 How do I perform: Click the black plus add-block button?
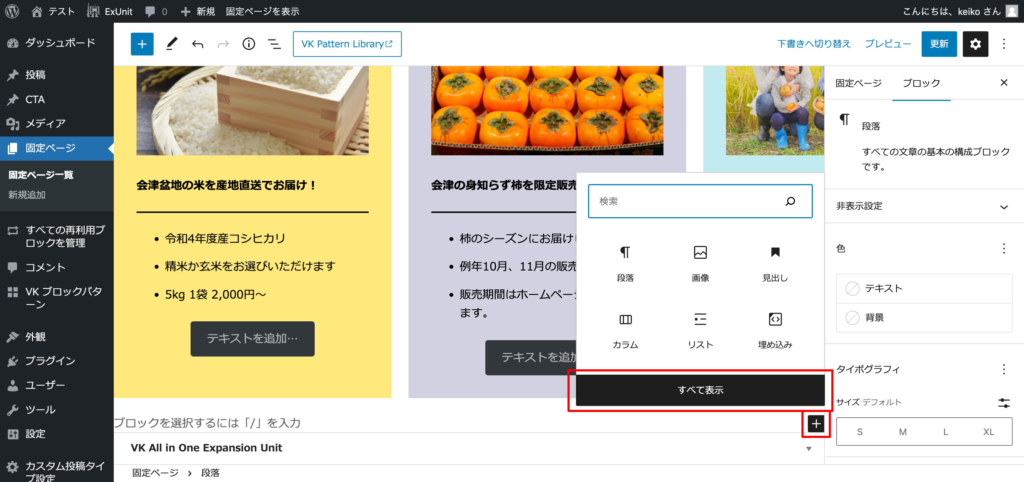816,424
